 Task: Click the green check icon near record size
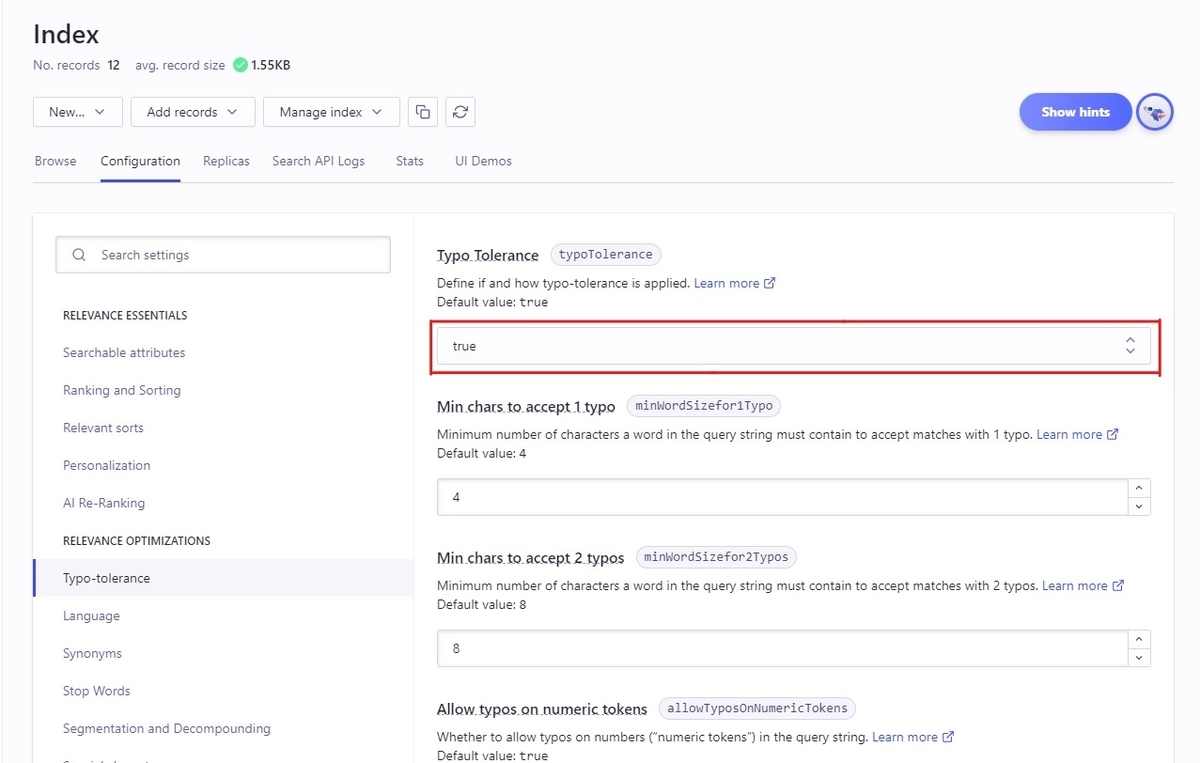click(x=240, y=65)
